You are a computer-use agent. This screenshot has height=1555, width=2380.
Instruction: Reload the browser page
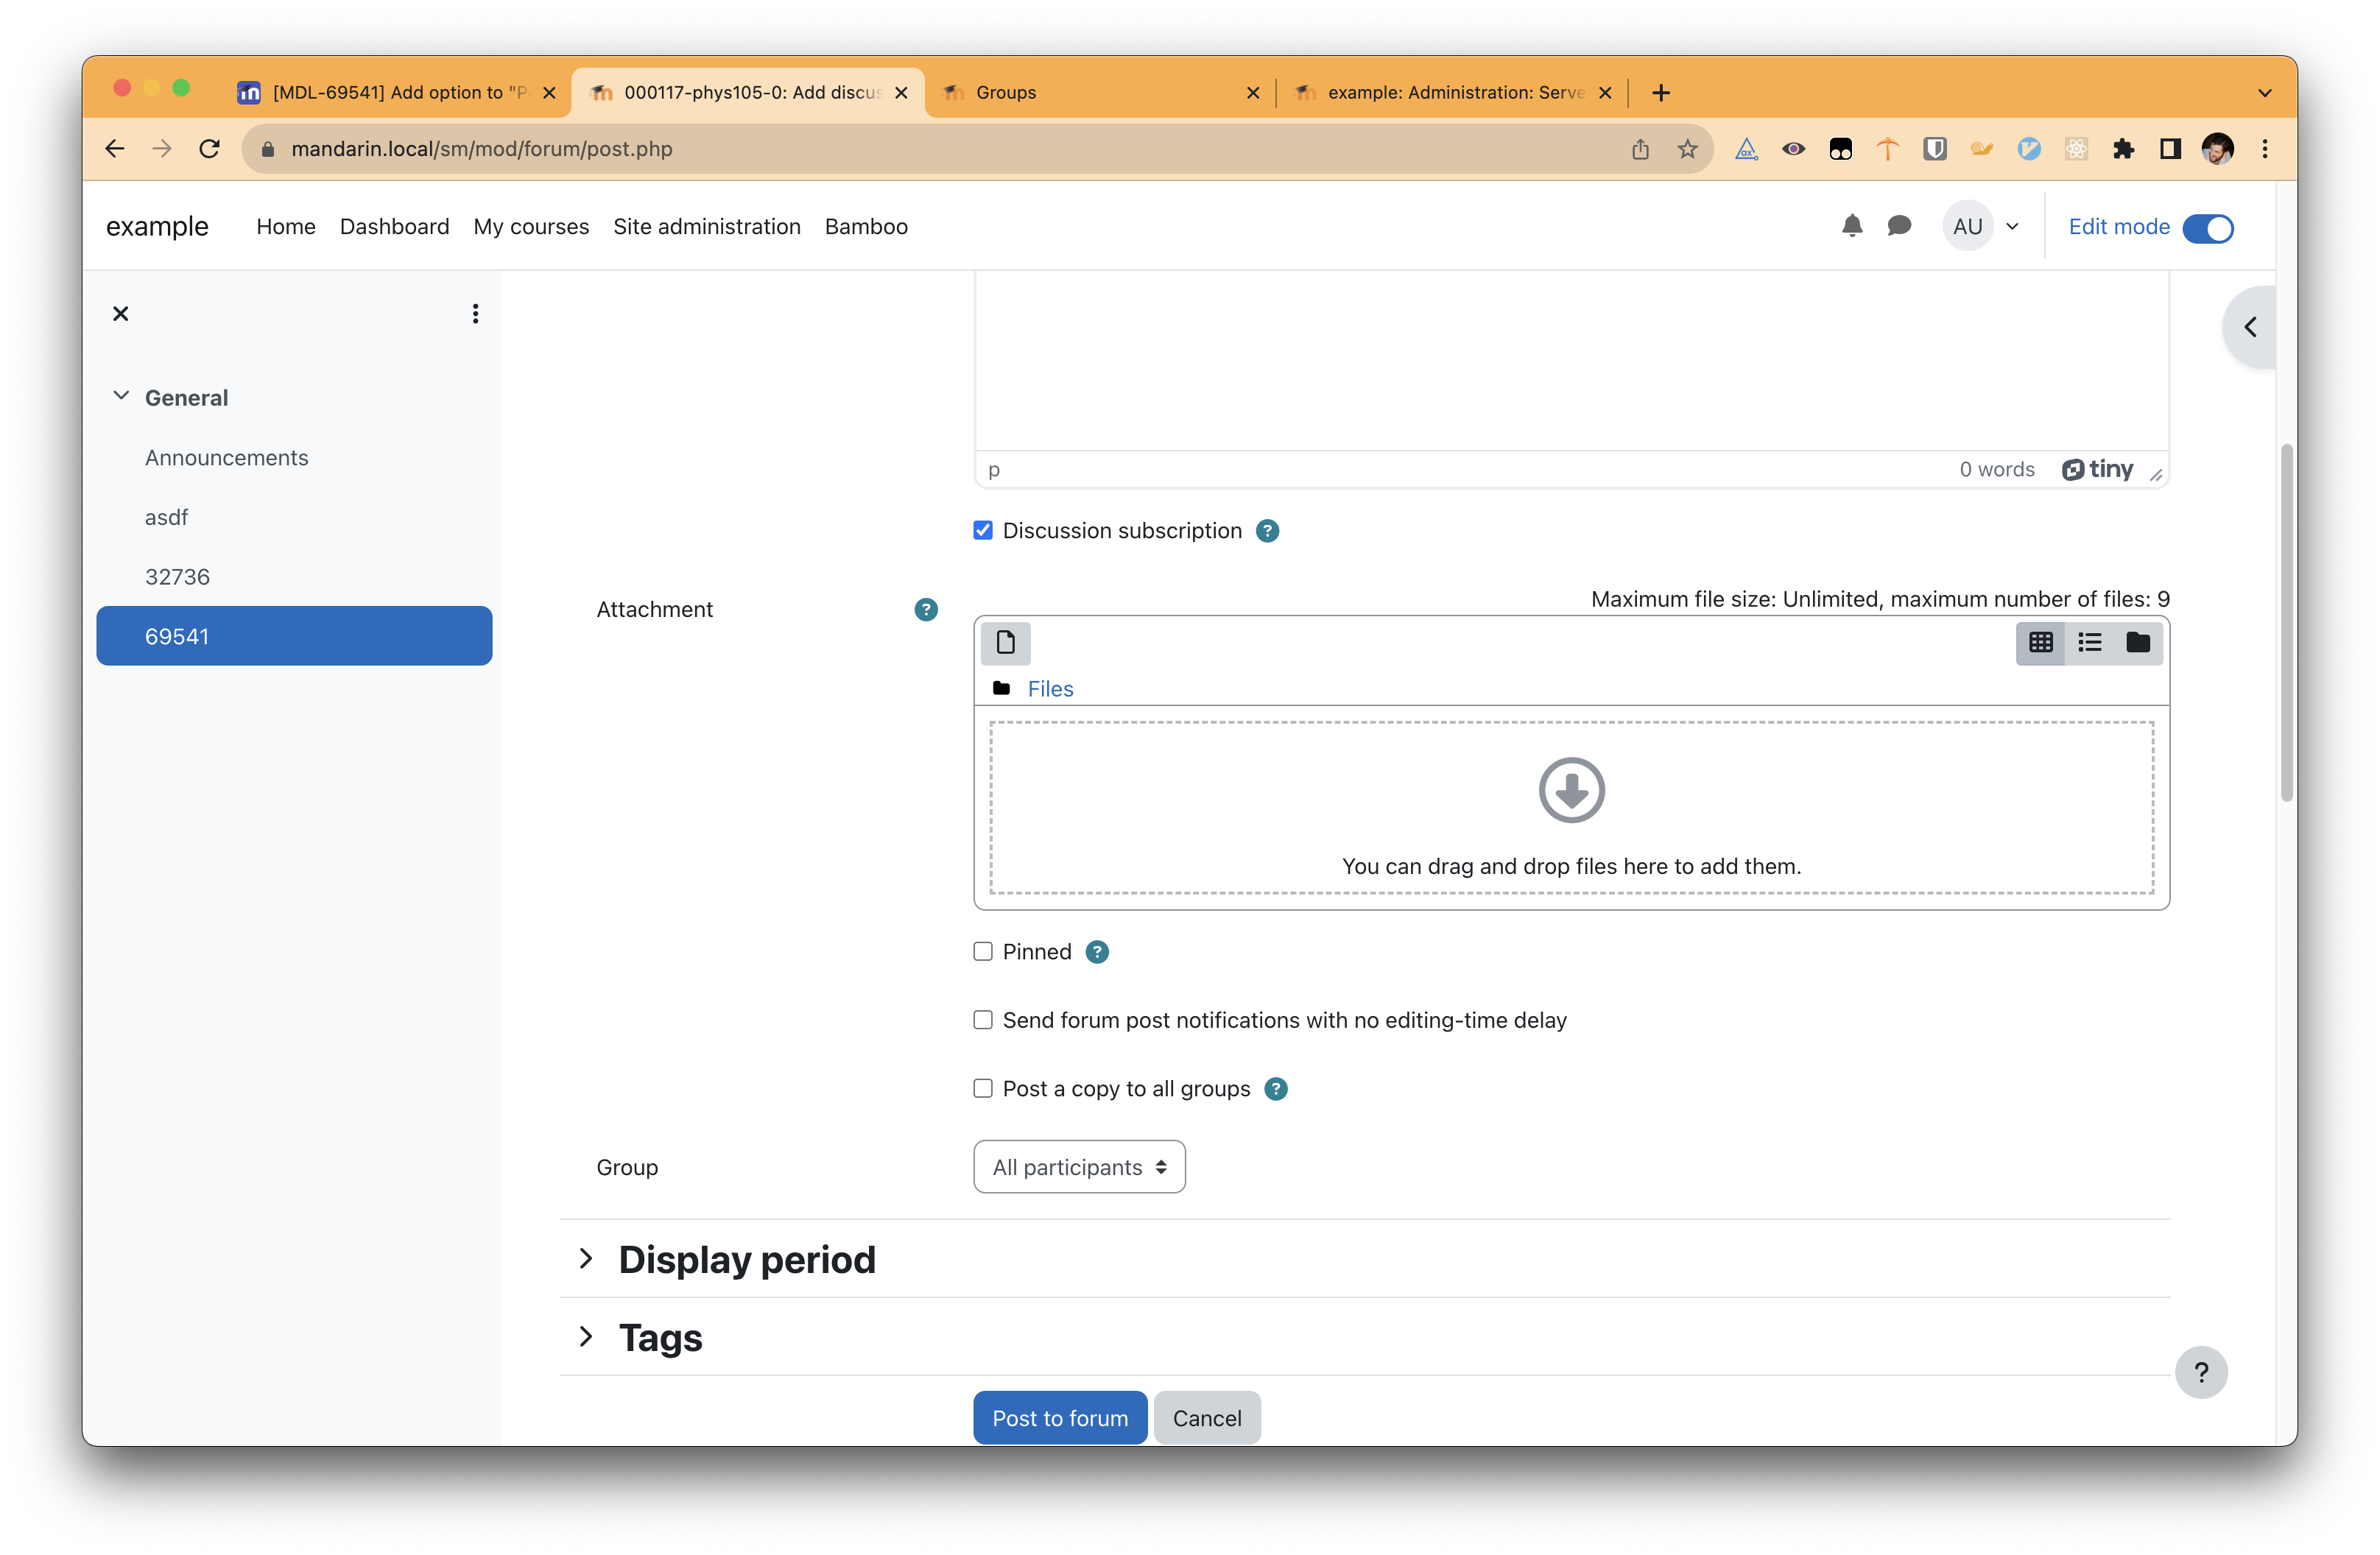click(209, 149)
